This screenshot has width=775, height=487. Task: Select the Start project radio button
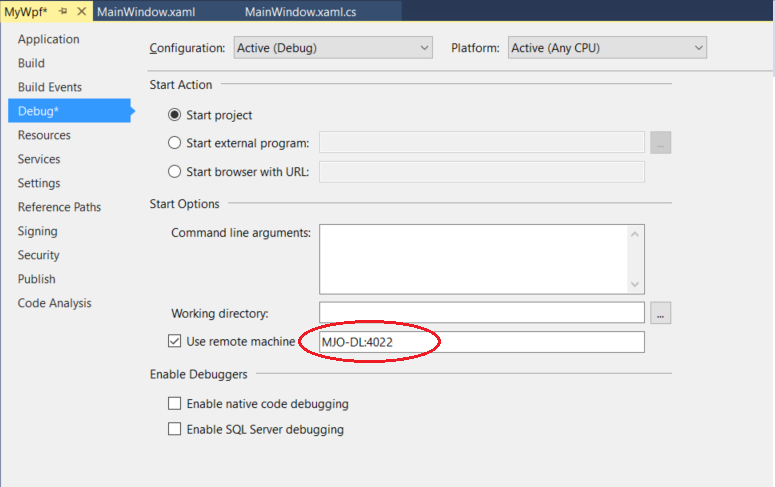coord(175,115)
